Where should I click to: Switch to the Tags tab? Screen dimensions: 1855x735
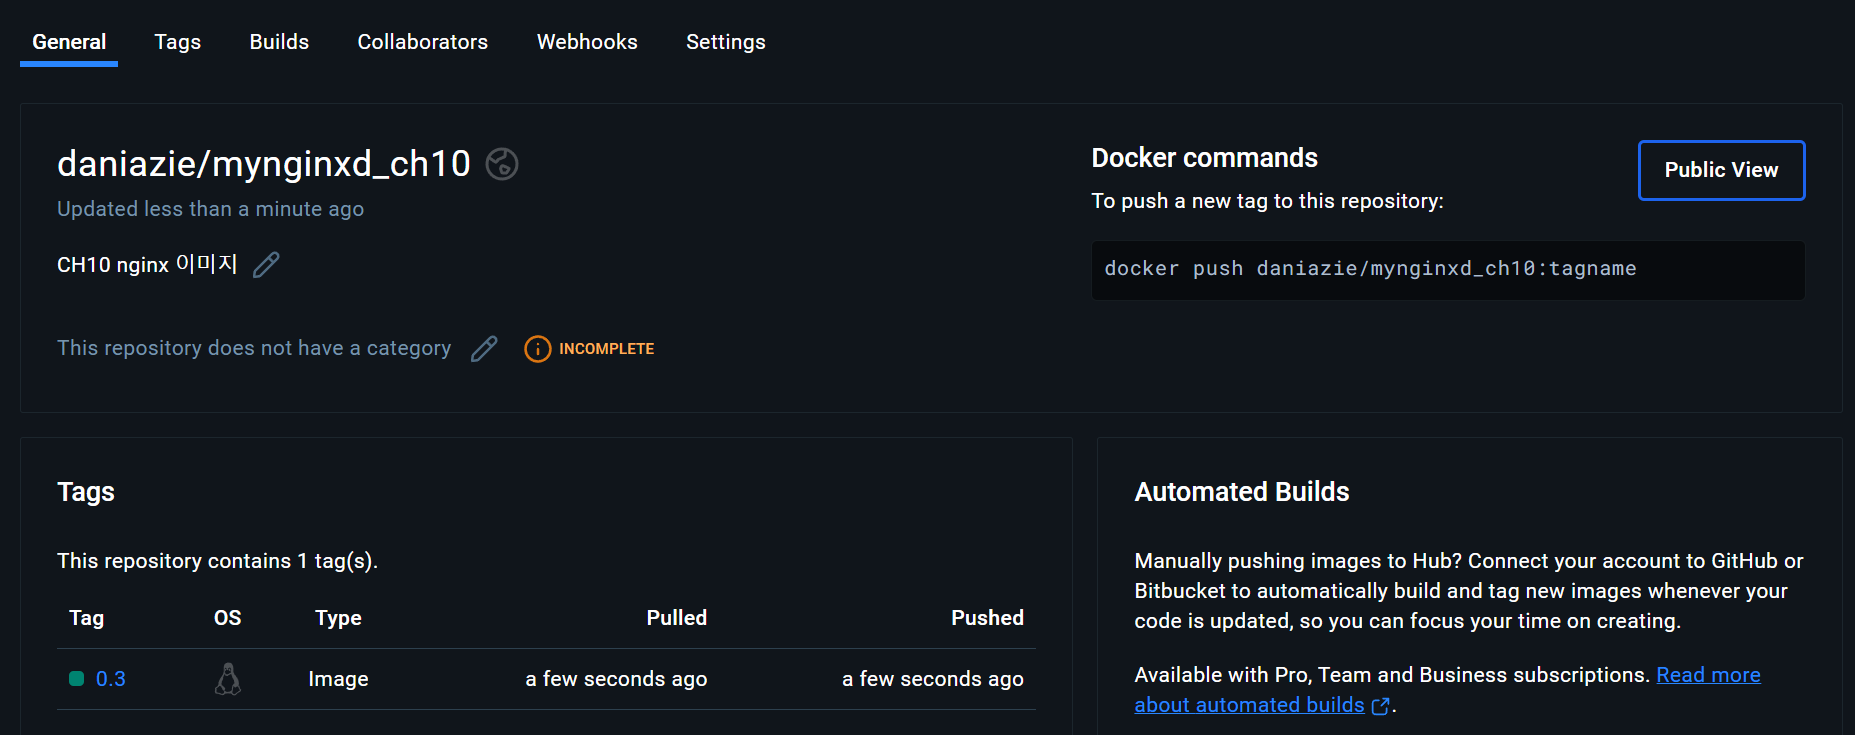click(x=177, y=42)
